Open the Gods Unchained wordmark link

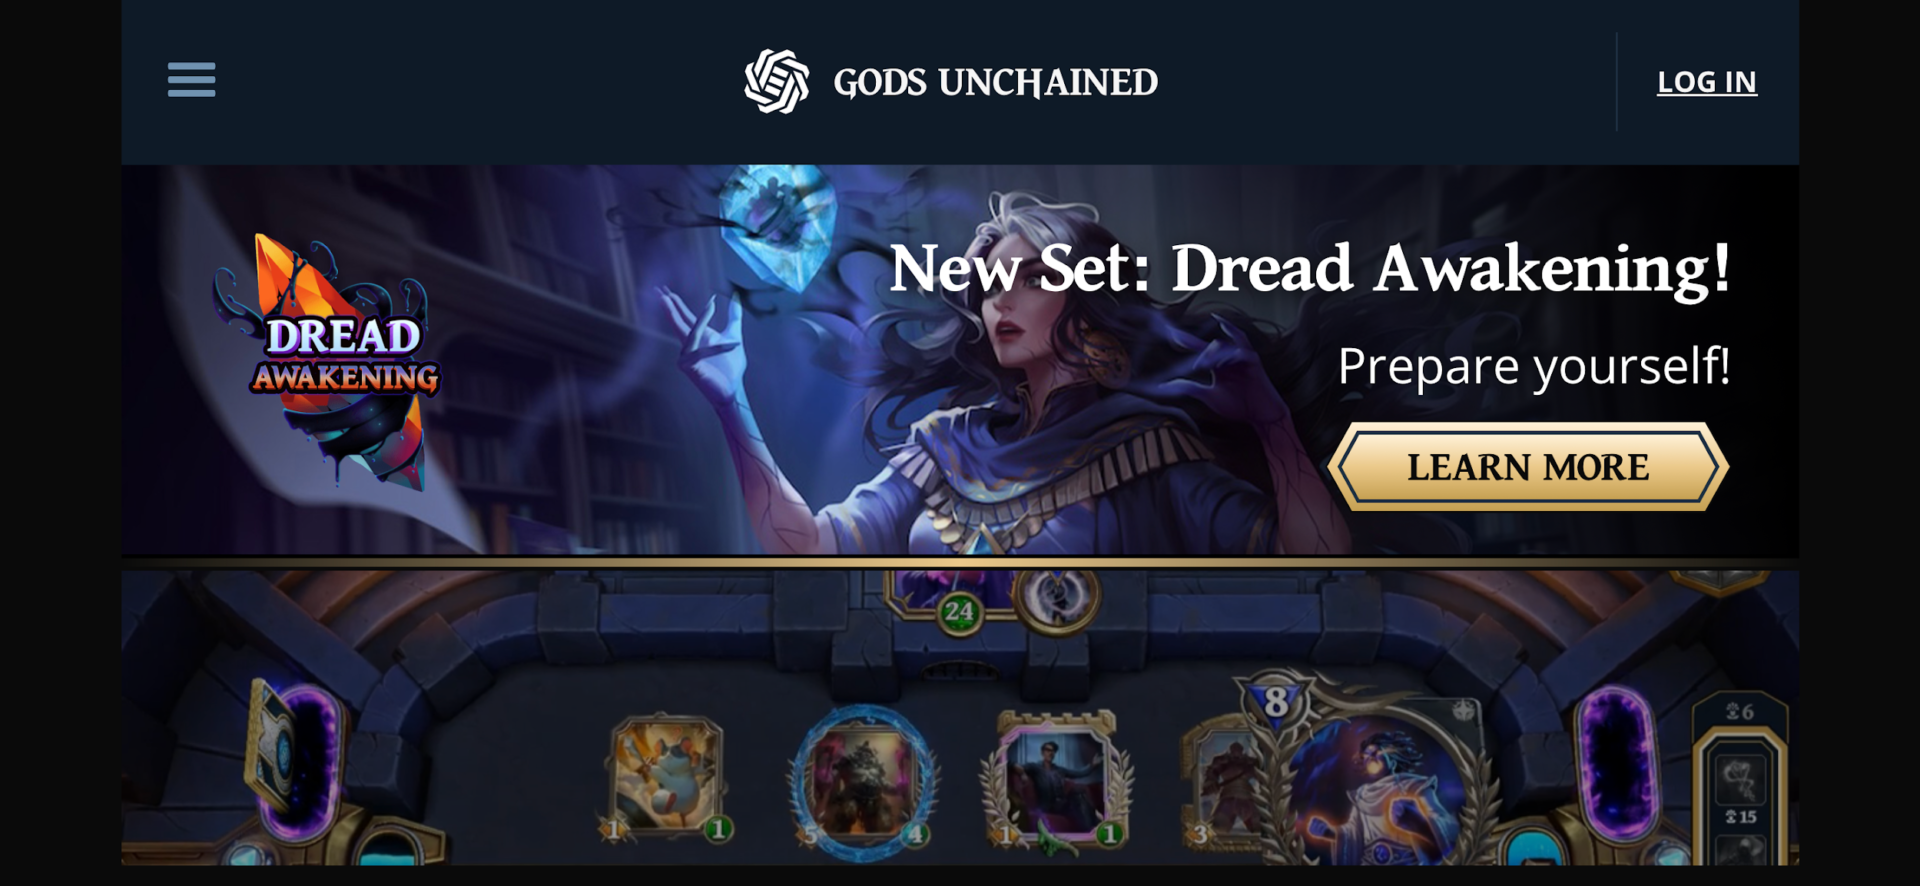pos(995,82)
